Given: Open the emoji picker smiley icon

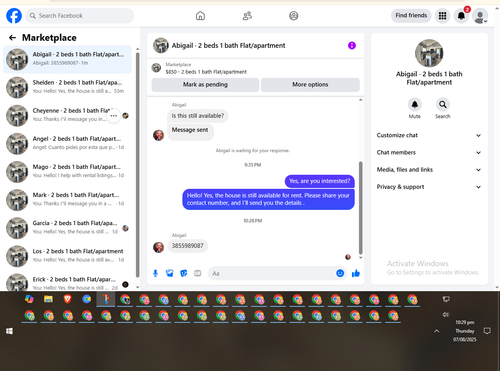Looking at the screenshot, I should (340, 273).
